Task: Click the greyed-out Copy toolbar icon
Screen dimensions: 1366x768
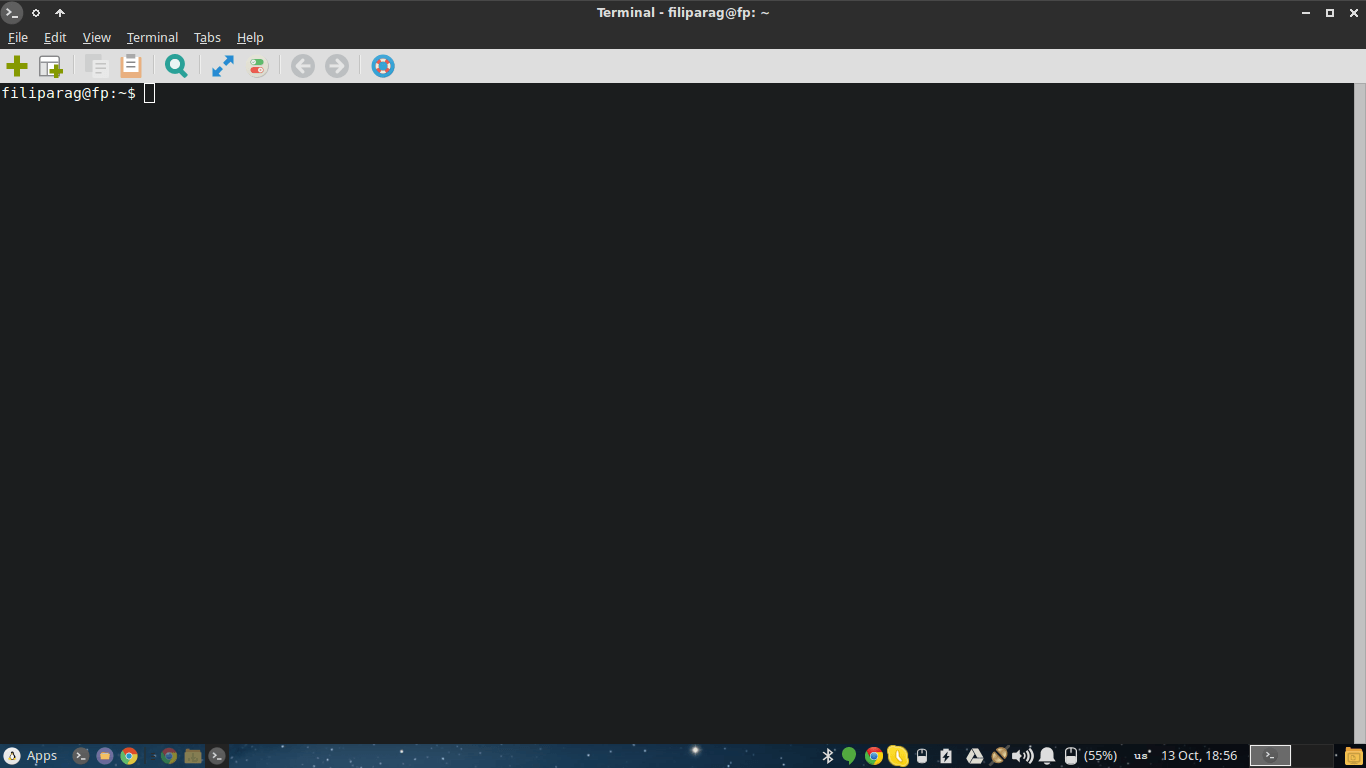Action: tap(97, 66)
